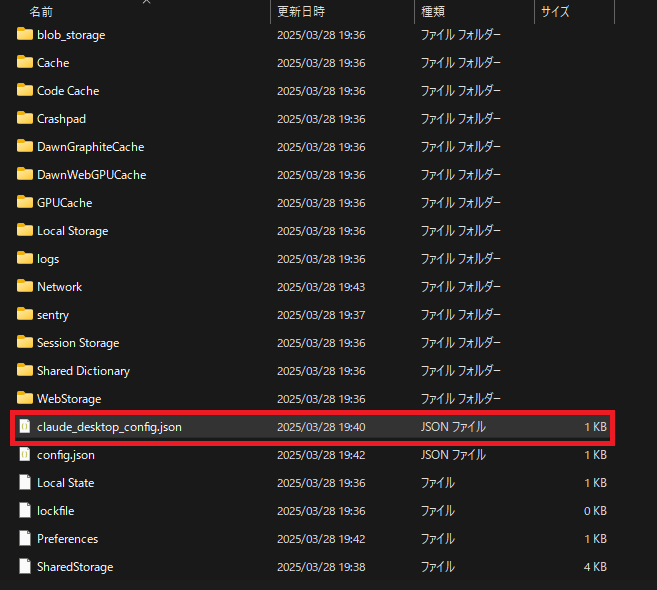Click the Session Storage folder icon

[x=25, y=342]
